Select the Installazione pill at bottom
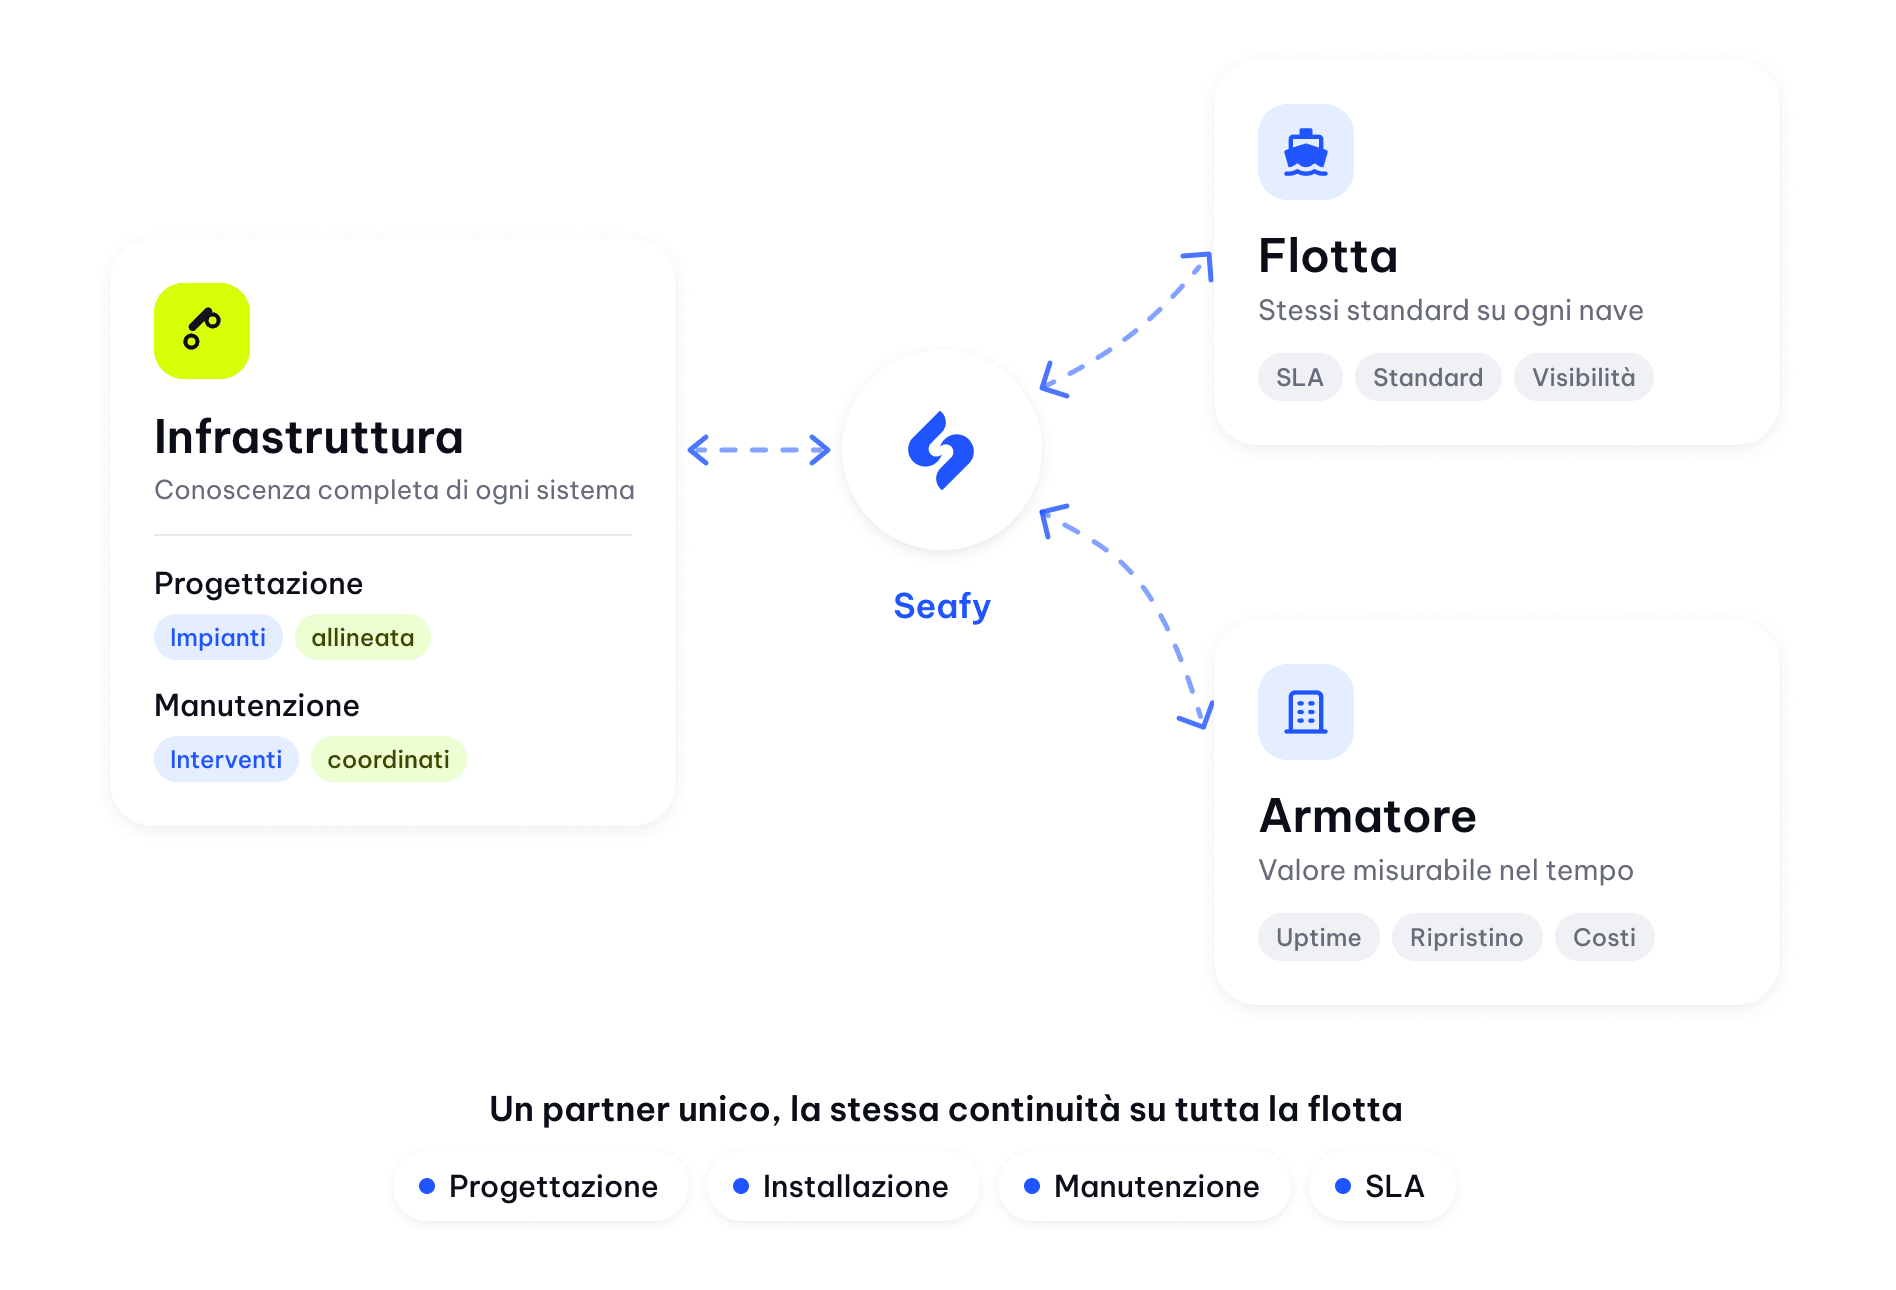 (x=843, y=1186)
